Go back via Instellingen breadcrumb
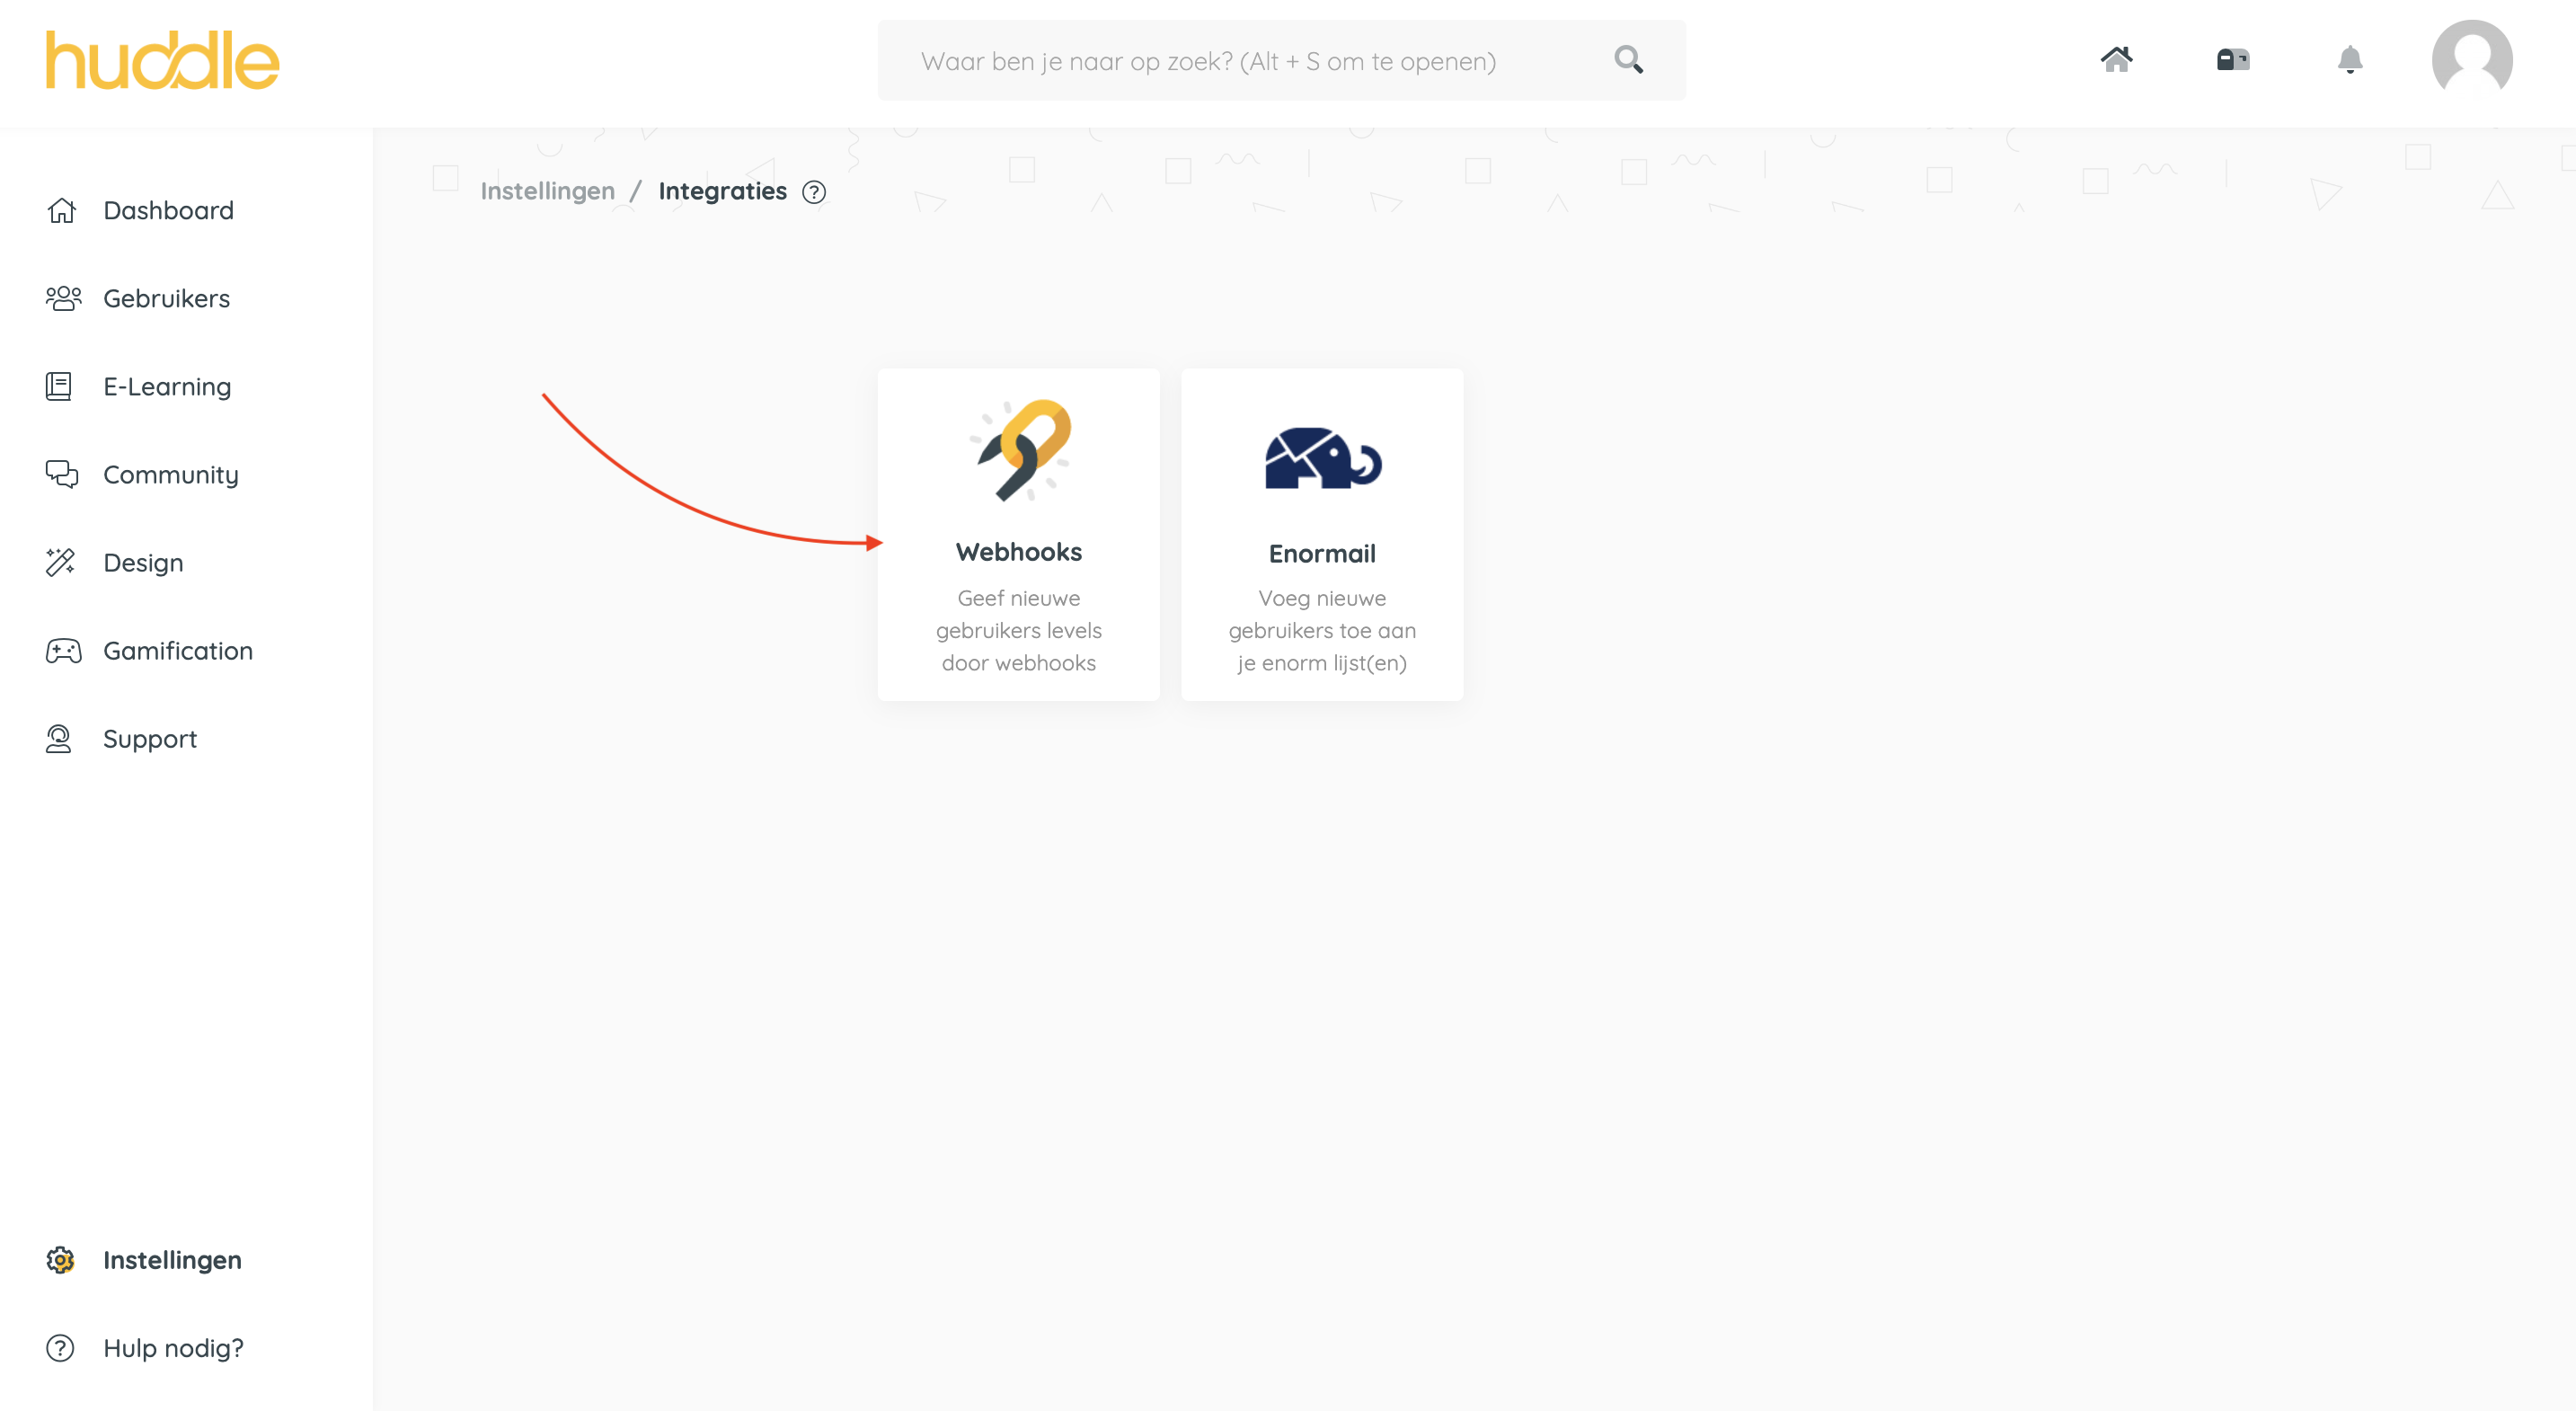Viewport: 2576px width, 1411px height. tap(547, 192)
